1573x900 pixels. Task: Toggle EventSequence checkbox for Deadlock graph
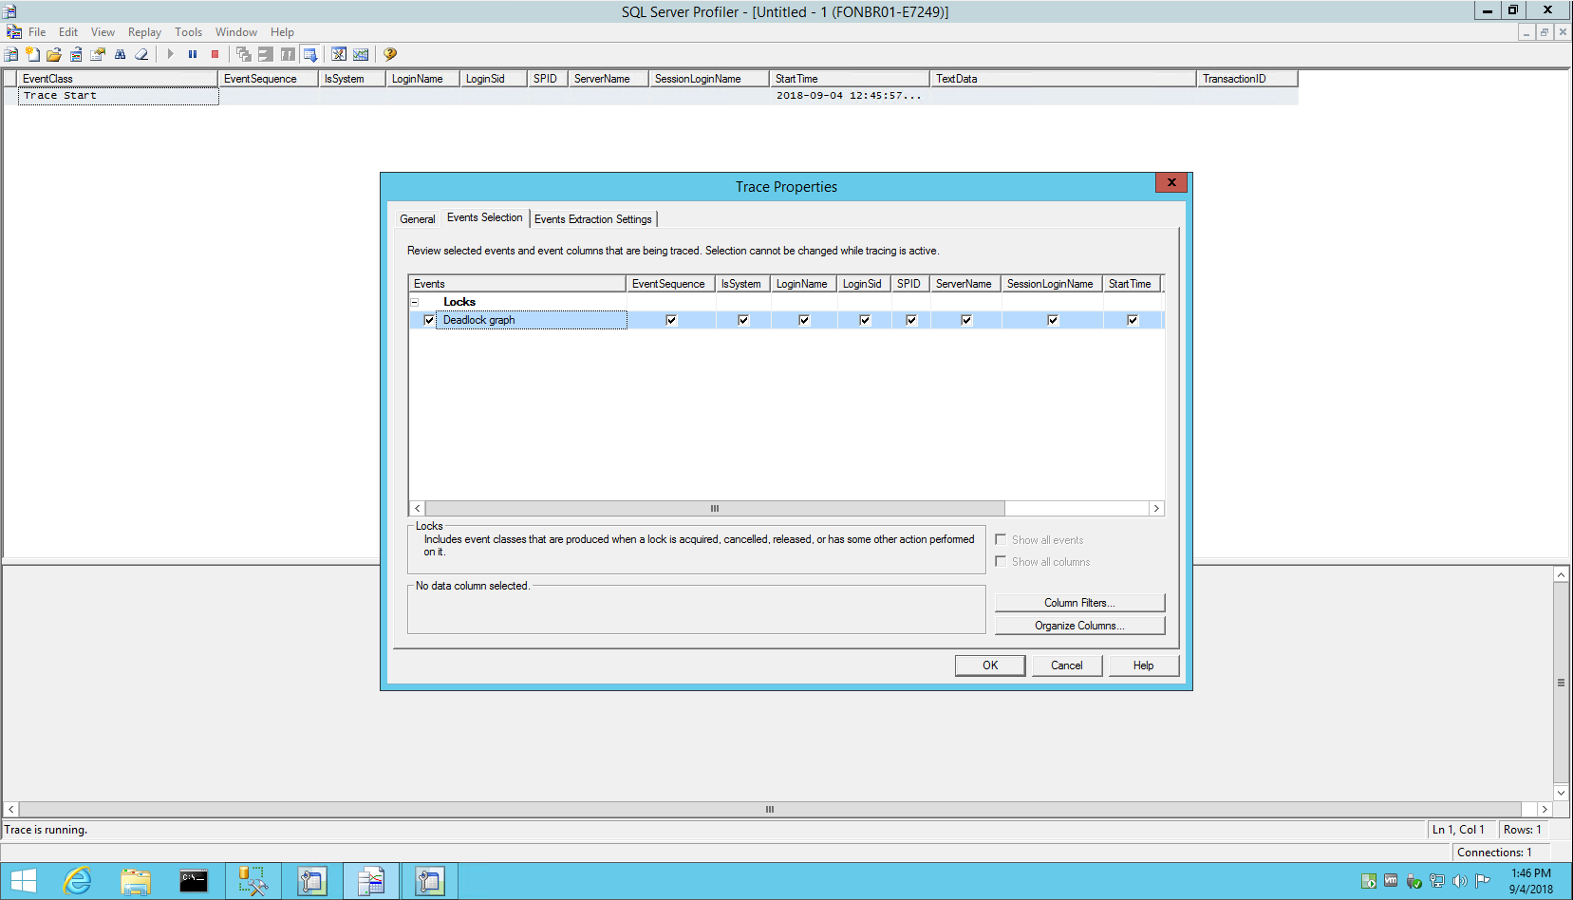click(x=671, y=320)
